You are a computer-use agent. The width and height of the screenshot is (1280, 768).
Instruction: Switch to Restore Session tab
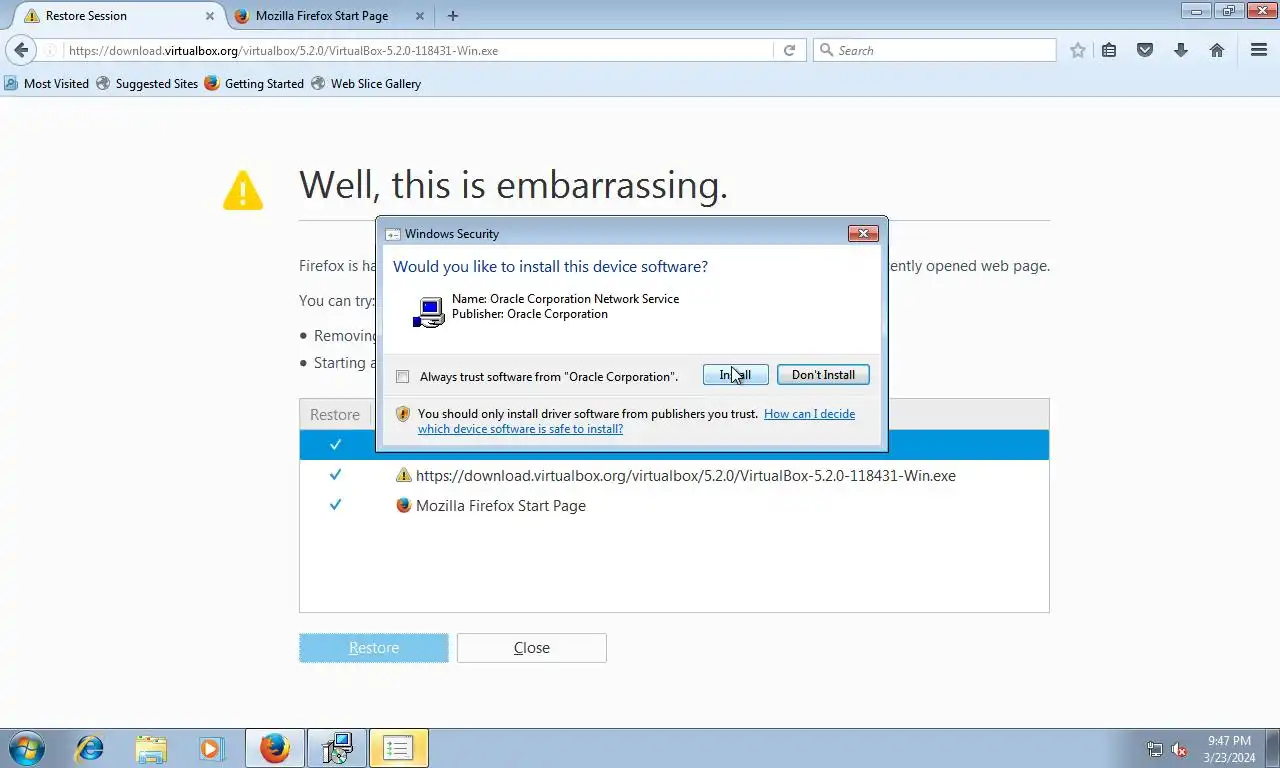pos(119,16)
